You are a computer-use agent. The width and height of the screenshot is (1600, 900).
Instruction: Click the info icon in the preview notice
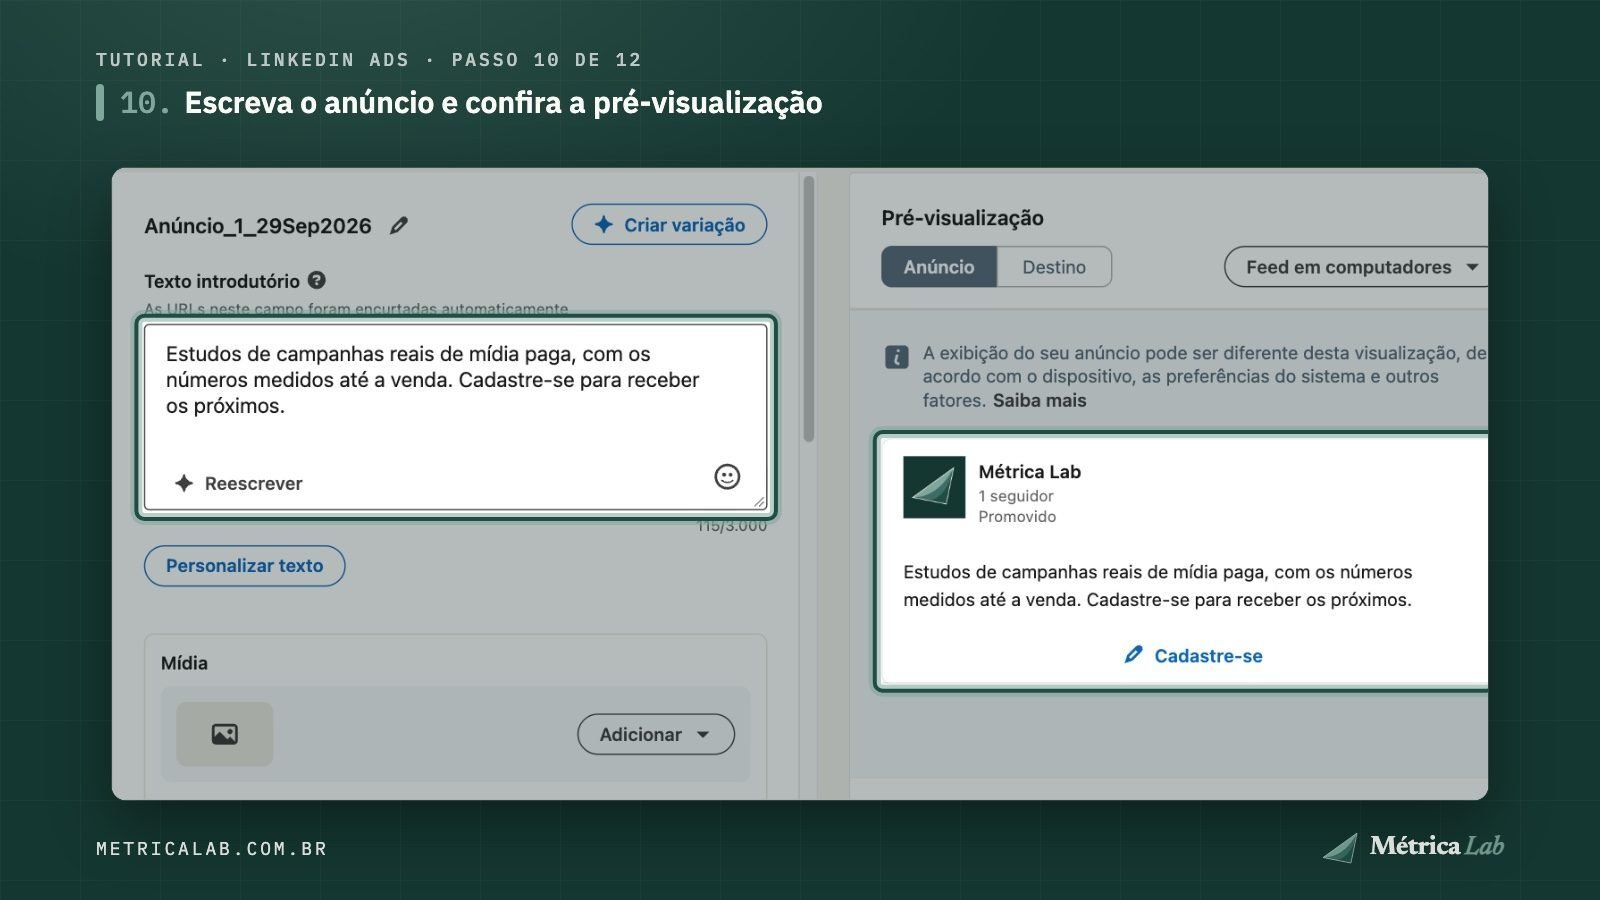pos(897,357)
